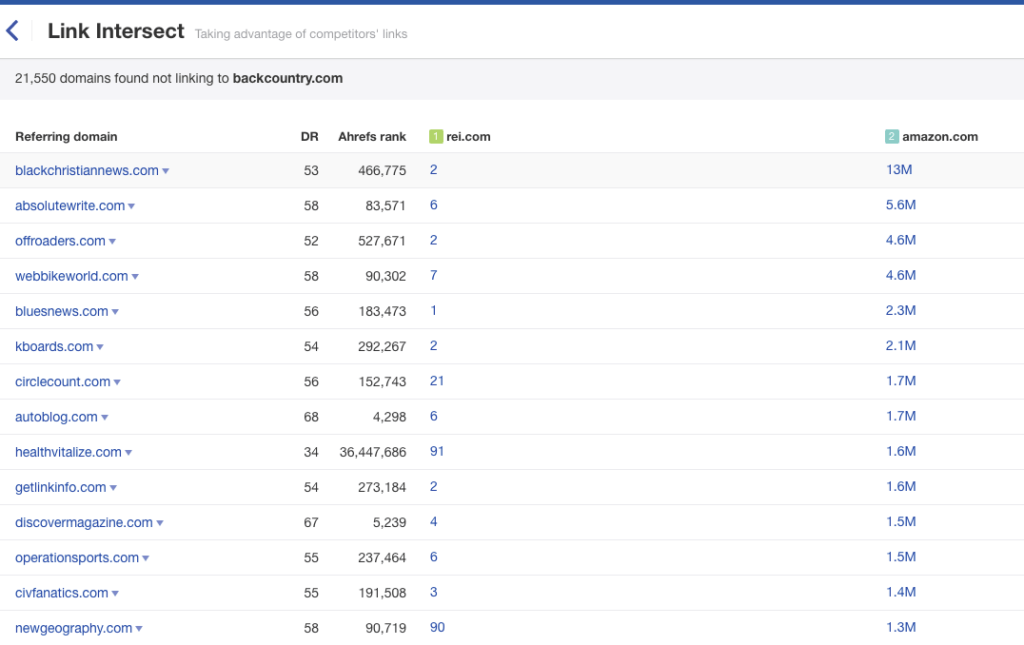This screenshot has height=645, width=1024.
Task: Expand dropdown arrow next to bluesnews.com
Action: tap(115, 312)
